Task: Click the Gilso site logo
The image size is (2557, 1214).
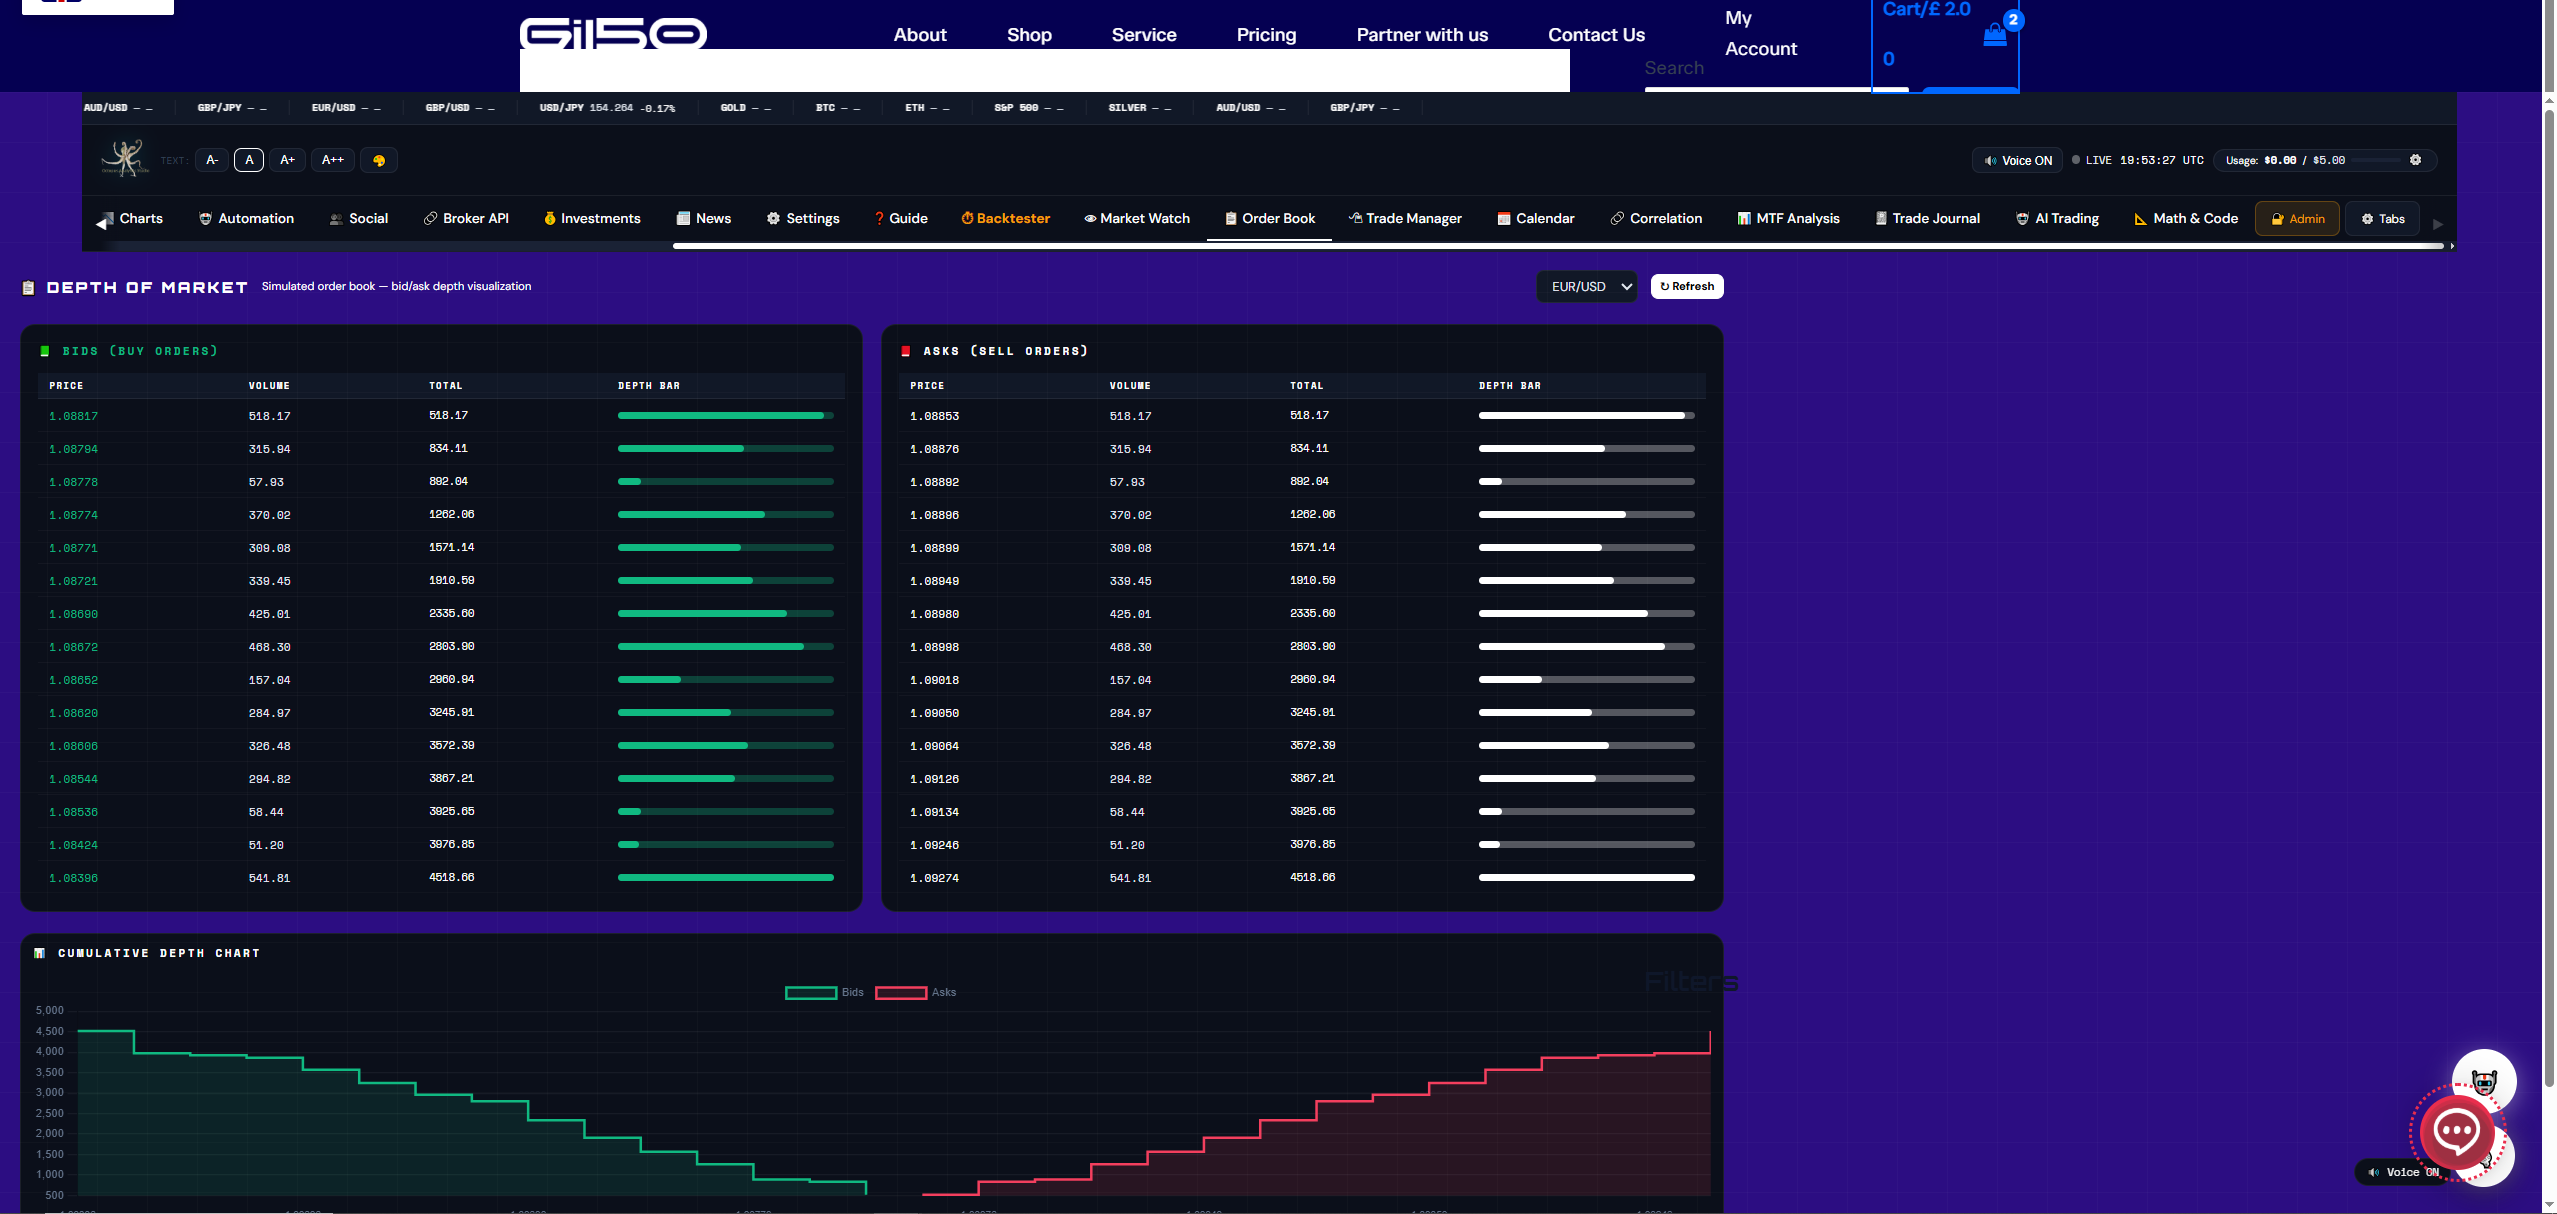Action: pyautogui.click(x=613, y=34)
